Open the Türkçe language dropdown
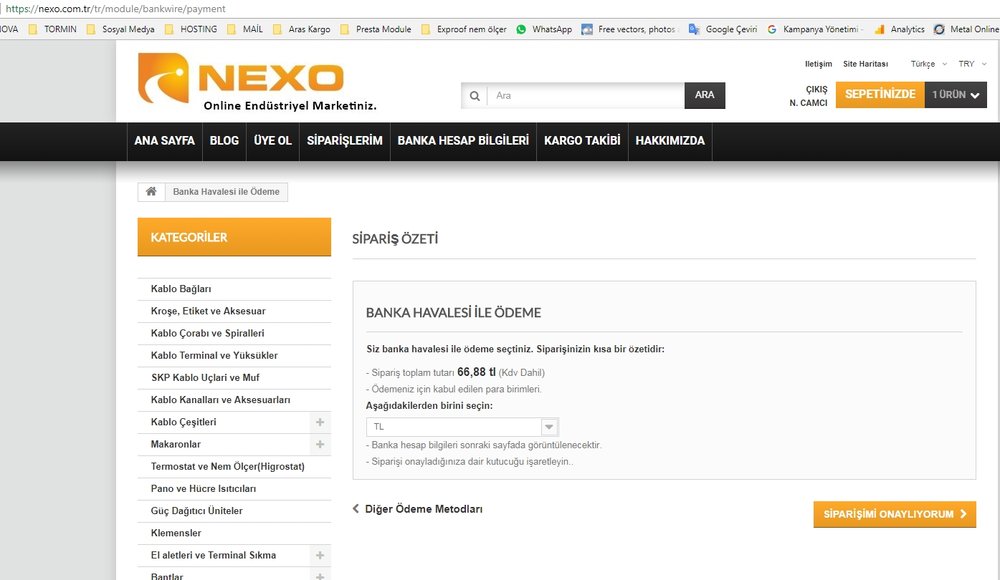Image resolution: width=1000 pixels, height=580 pixels. [x=929, y=64]
